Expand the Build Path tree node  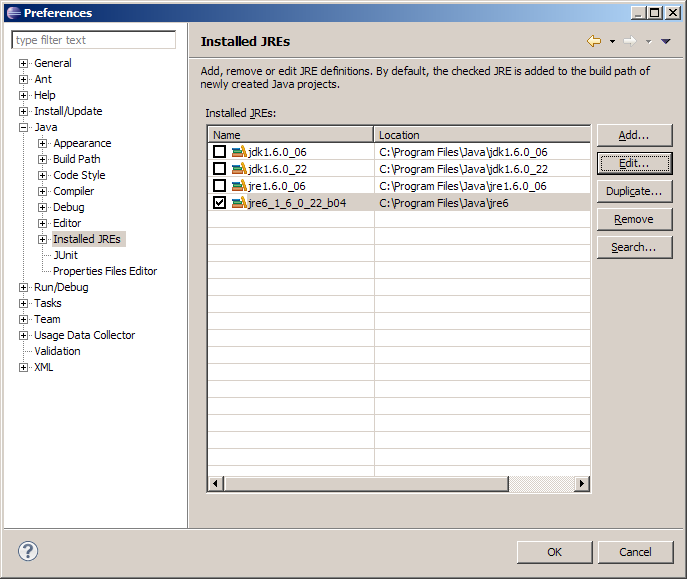pyautogui.click(x=42, y=159)
